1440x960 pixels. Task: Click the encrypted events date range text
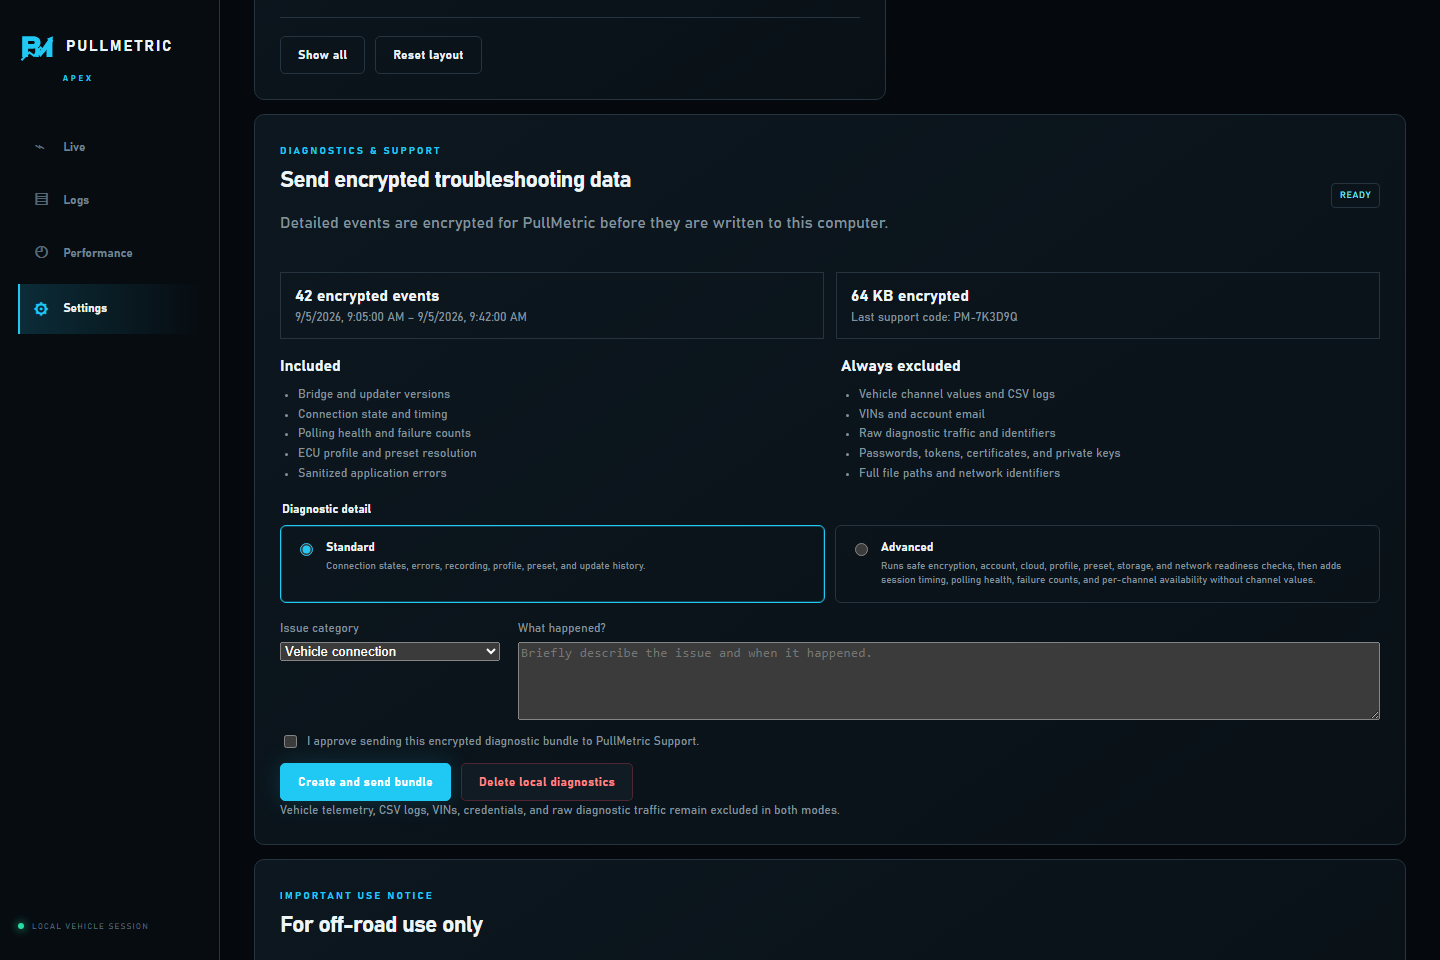pyautogui.click(x=411, y=317)
